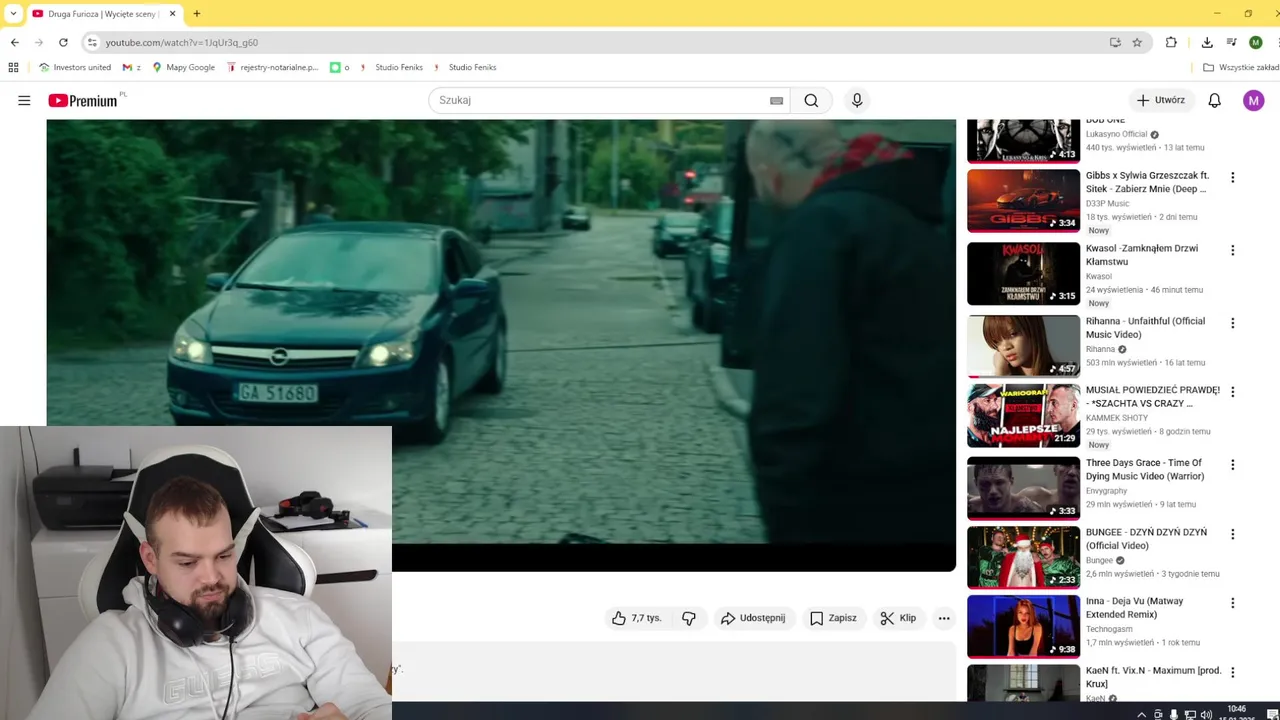Open the media controls icon in Chrome toolbar
This screenshot has width=1280, height=720.
(1232, 42)
